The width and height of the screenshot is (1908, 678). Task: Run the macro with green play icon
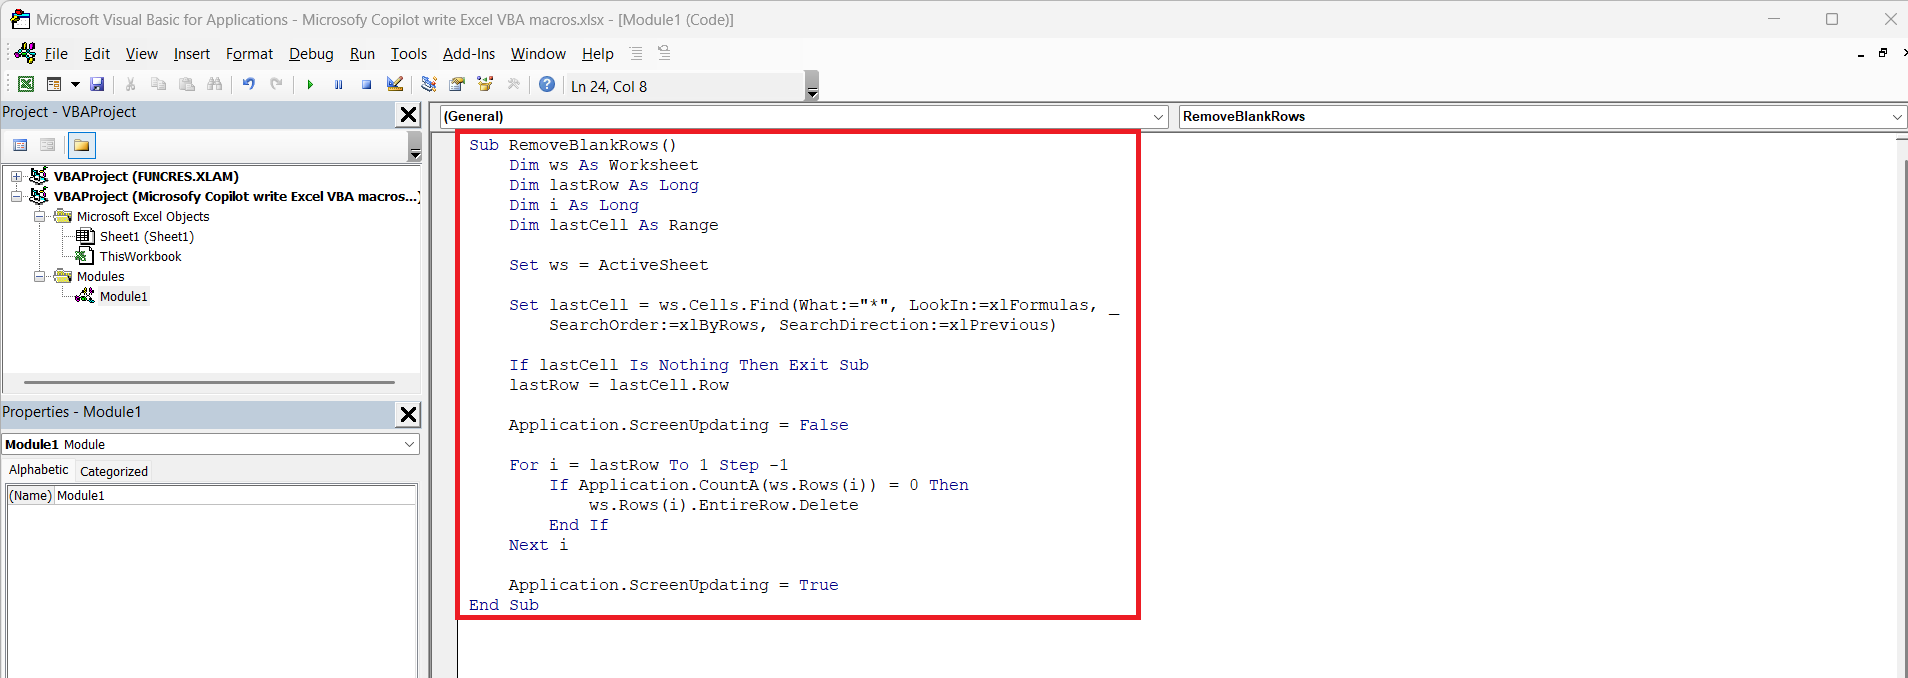[310, 85]
